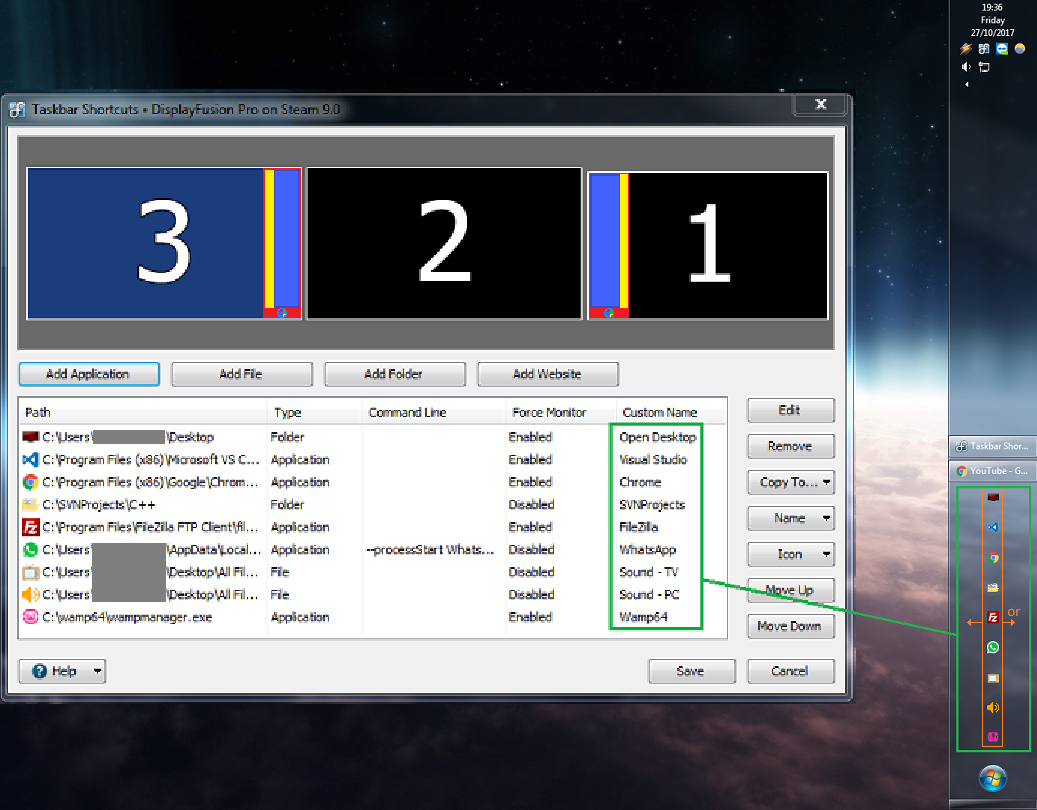This screenshot has width=1037, height=810.
Task: Launch the Visual Studio Code taskbar shortcut icon
Action: point(993,527)
